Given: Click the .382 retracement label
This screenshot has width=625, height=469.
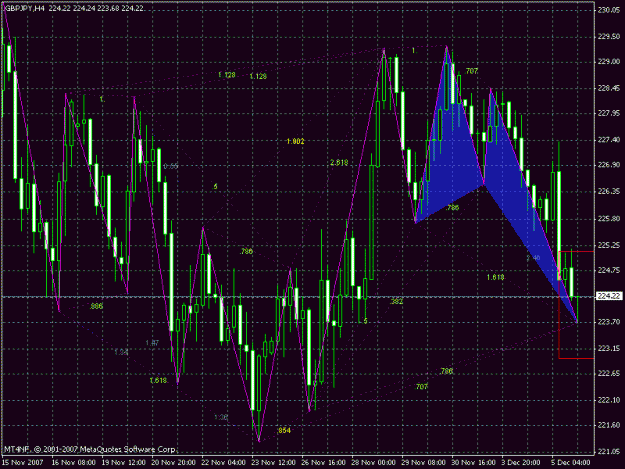Looking at the screenshot, I should pos(396,301).
